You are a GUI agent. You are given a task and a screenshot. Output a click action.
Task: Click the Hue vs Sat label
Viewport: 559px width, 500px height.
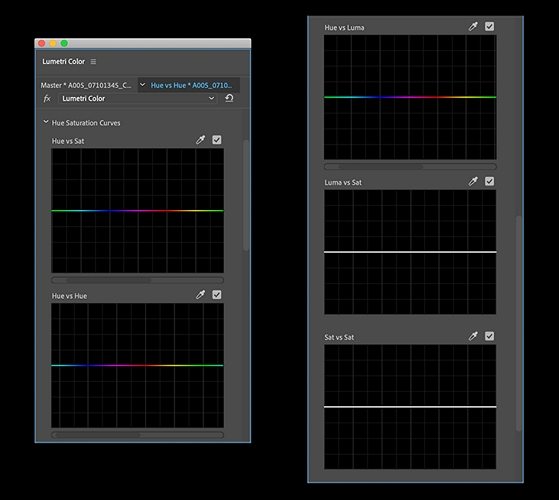click(68, 141)
